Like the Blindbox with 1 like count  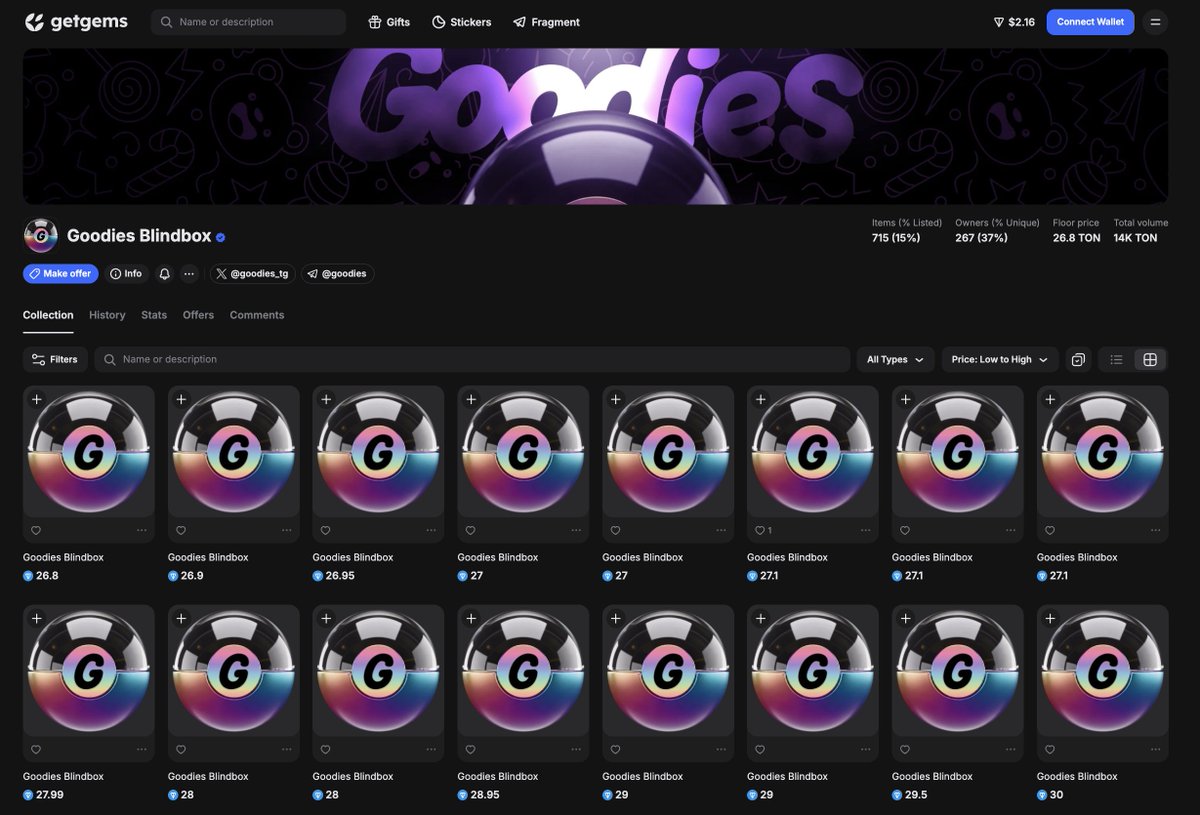tap(761, 530)
